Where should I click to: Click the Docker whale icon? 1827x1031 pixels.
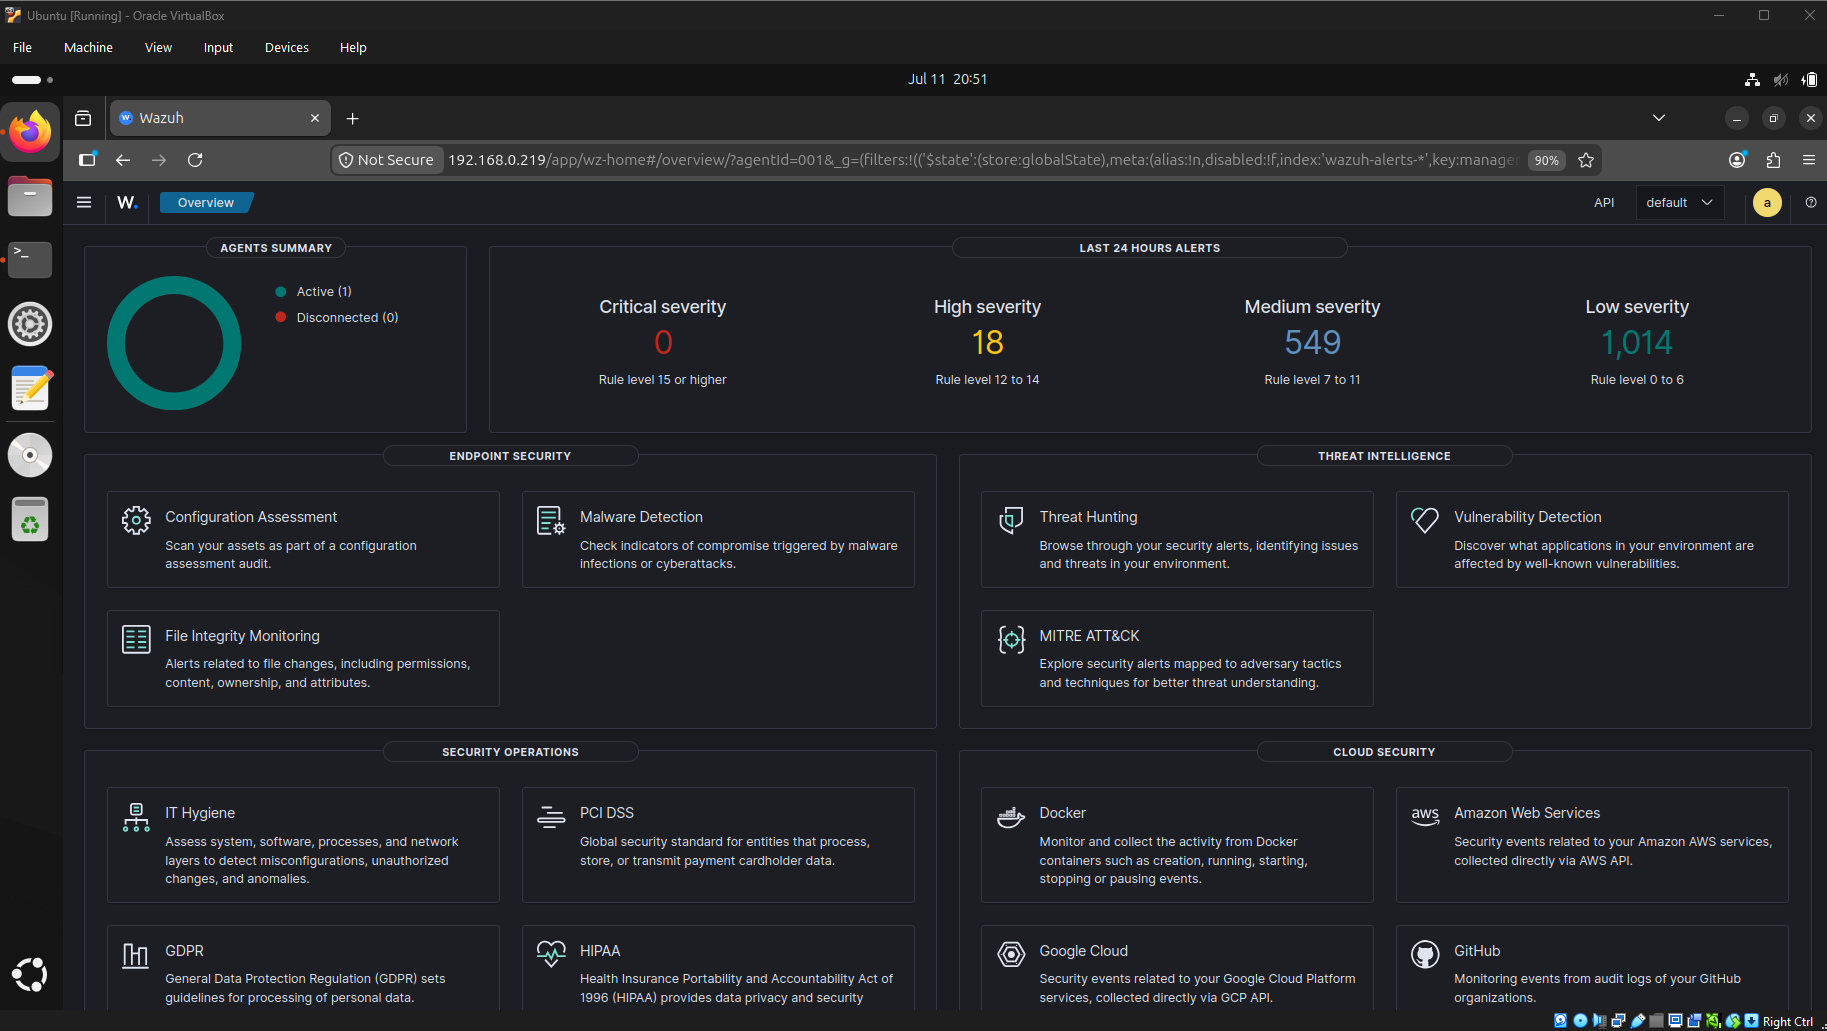click(x=1011, y=817)
